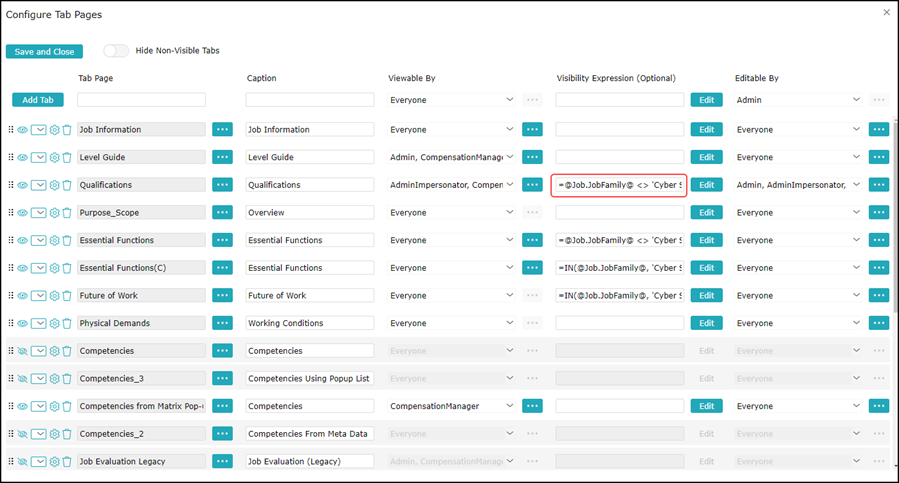Click ellipsis button next to Future of Work name

pos(222,296)
